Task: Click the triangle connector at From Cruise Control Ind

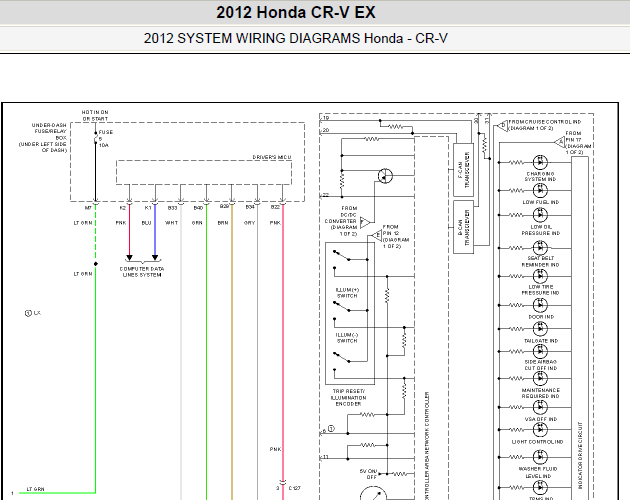Action: point(502,126)
